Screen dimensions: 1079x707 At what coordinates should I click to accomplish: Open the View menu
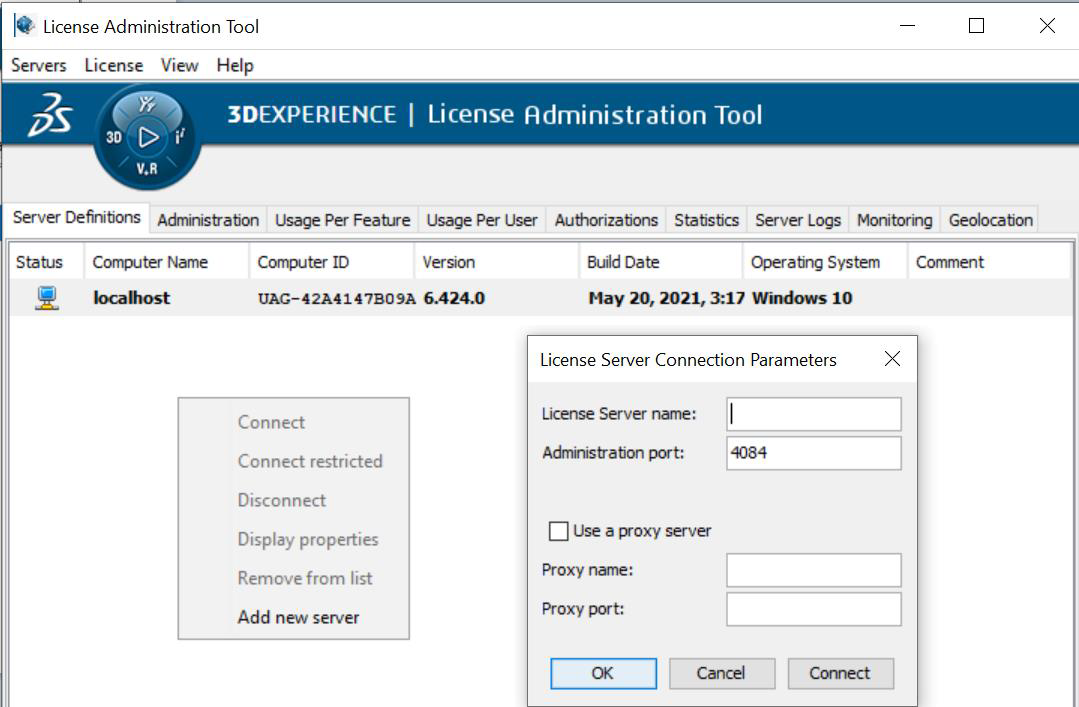[180, 65]
